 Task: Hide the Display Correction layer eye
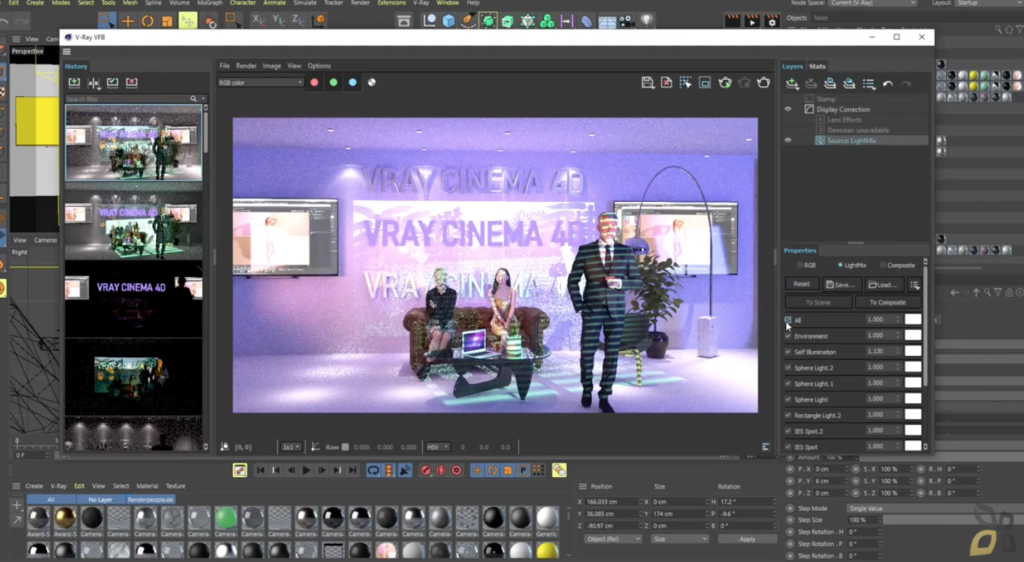788,109
